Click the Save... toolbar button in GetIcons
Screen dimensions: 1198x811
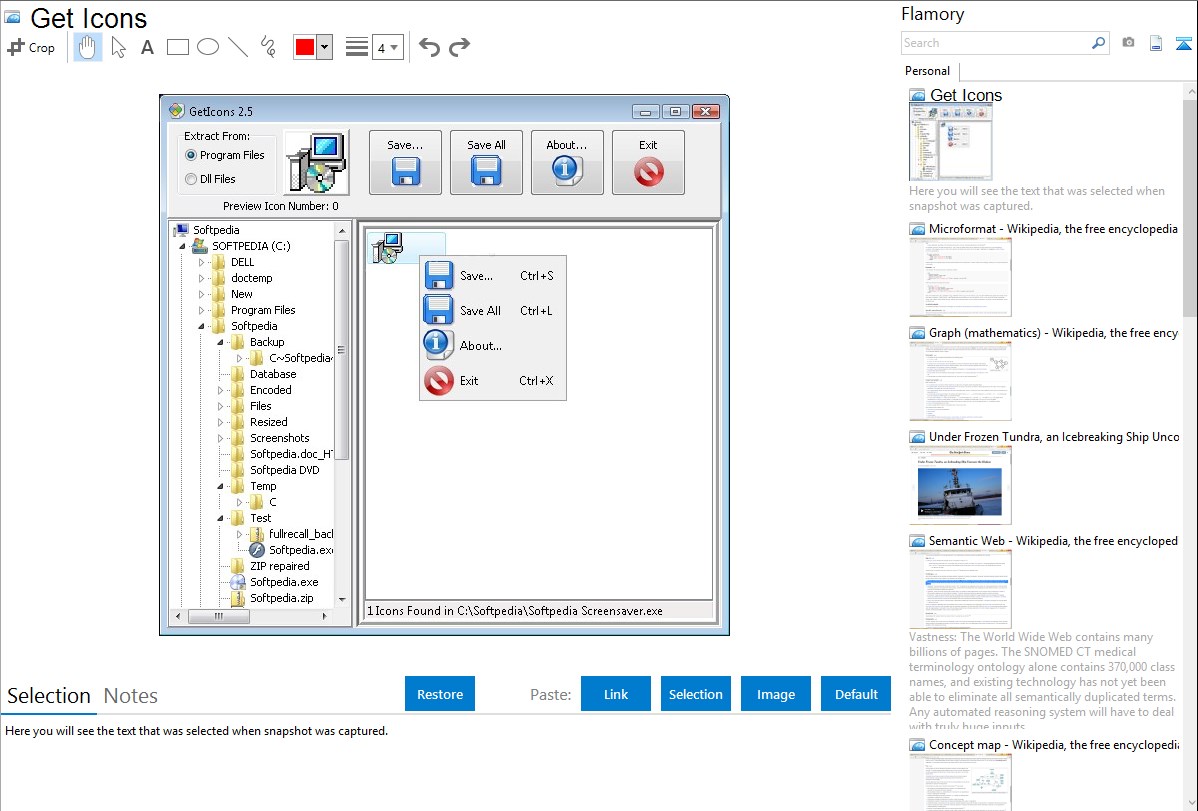[x=406, y=163]
